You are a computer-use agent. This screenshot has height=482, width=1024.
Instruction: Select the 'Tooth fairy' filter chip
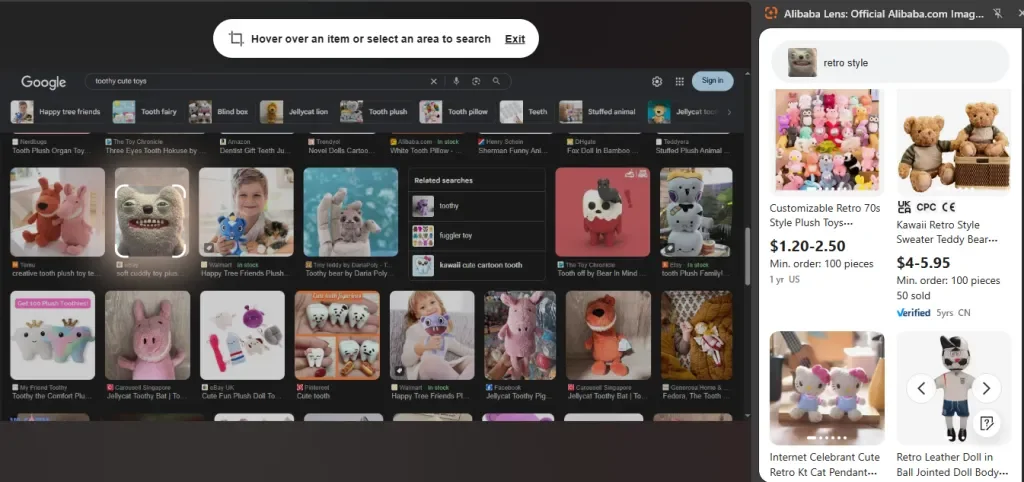pos(147,112)
